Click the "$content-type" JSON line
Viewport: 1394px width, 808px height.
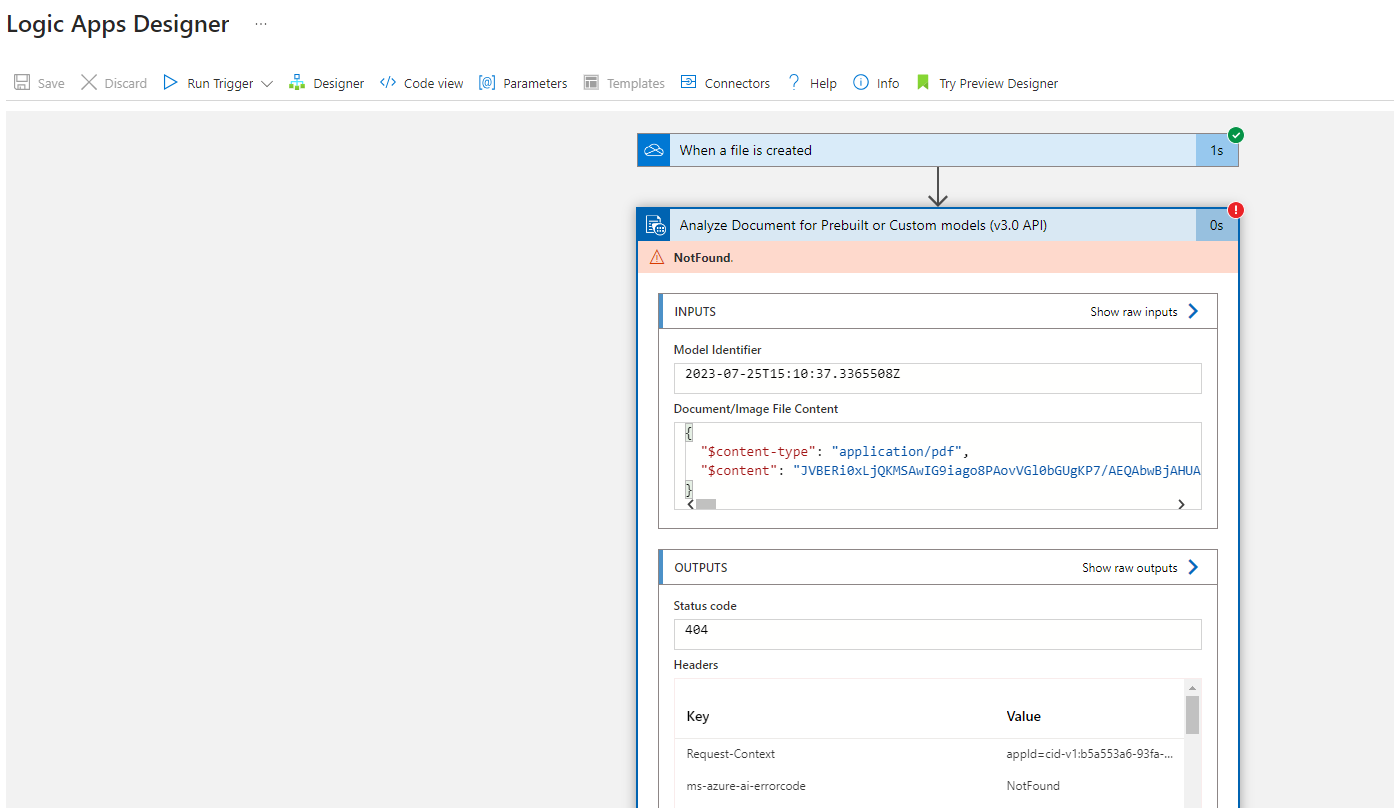836,451
